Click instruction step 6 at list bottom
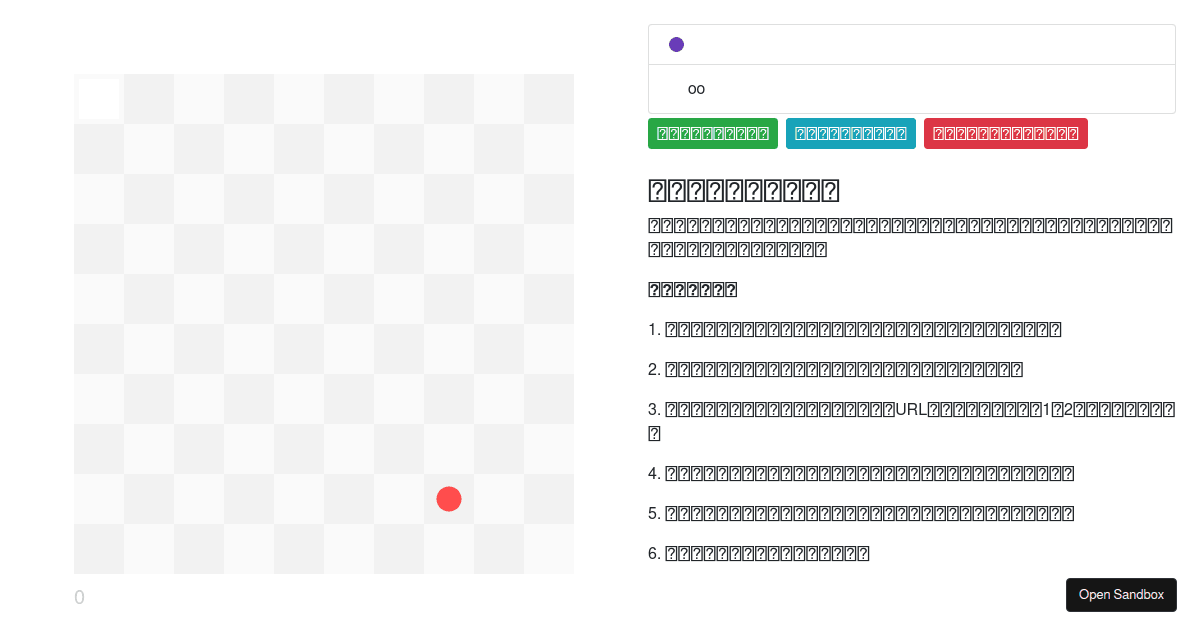The image size is (1200, 630). coord(760,552)
